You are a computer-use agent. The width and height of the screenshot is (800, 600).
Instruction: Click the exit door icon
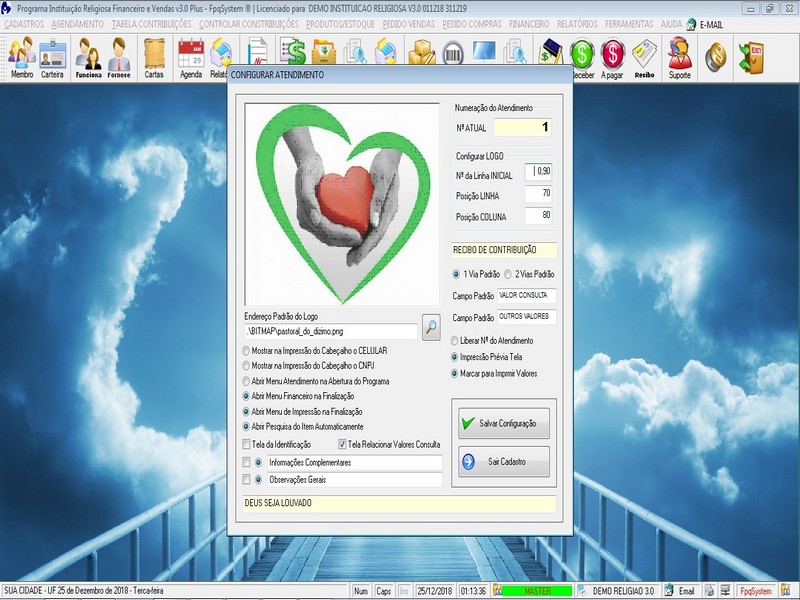pos(751,57)
